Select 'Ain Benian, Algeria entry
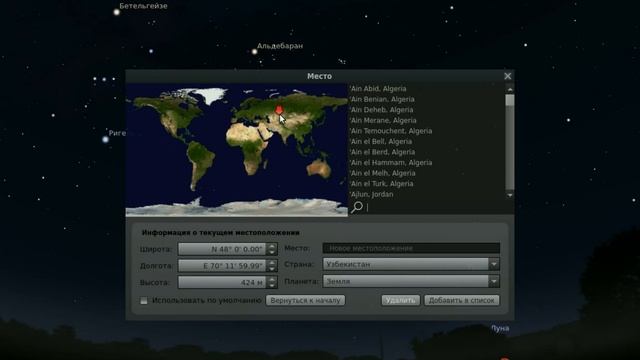 coord(382,99)
